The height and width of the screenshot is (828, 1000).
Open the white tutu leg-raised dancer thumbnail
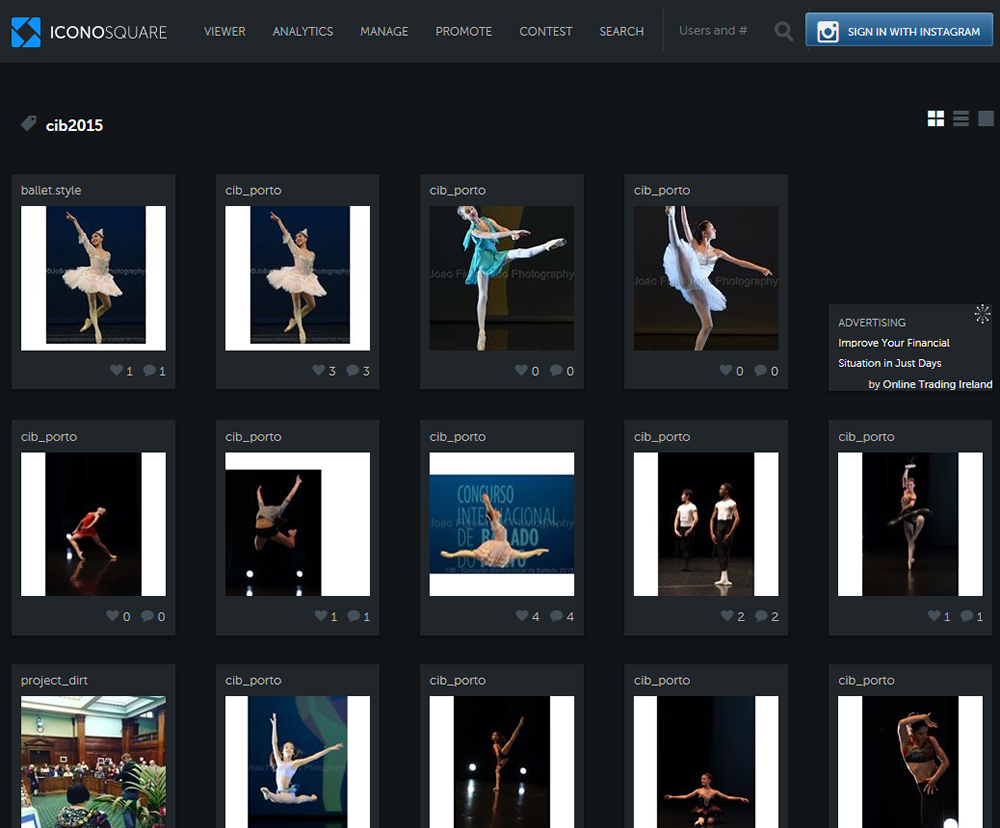706,278
